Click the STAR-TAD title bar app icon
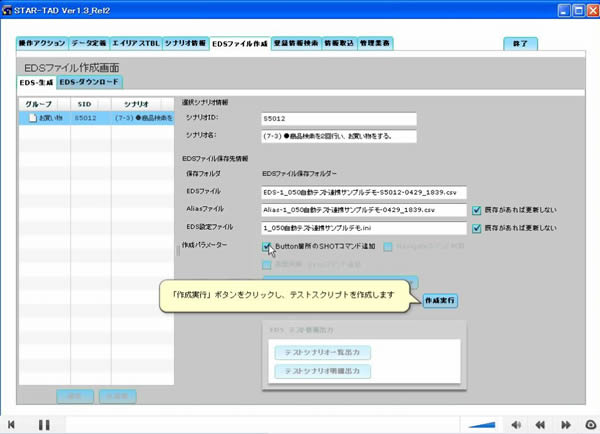Viewport: 600px width, 434px height. point(9,10)
